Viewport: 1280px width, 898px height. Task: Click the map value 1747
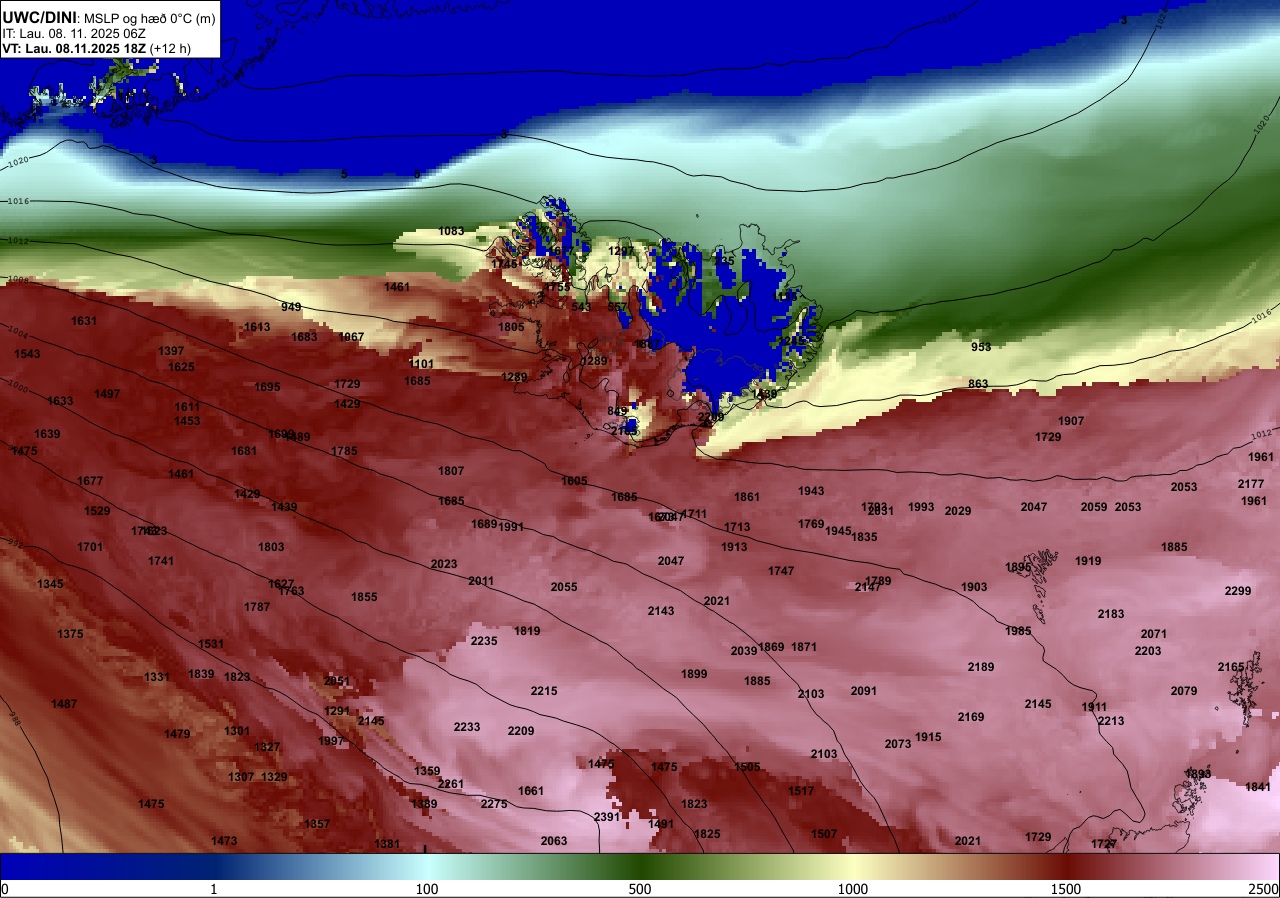point(781,571)
